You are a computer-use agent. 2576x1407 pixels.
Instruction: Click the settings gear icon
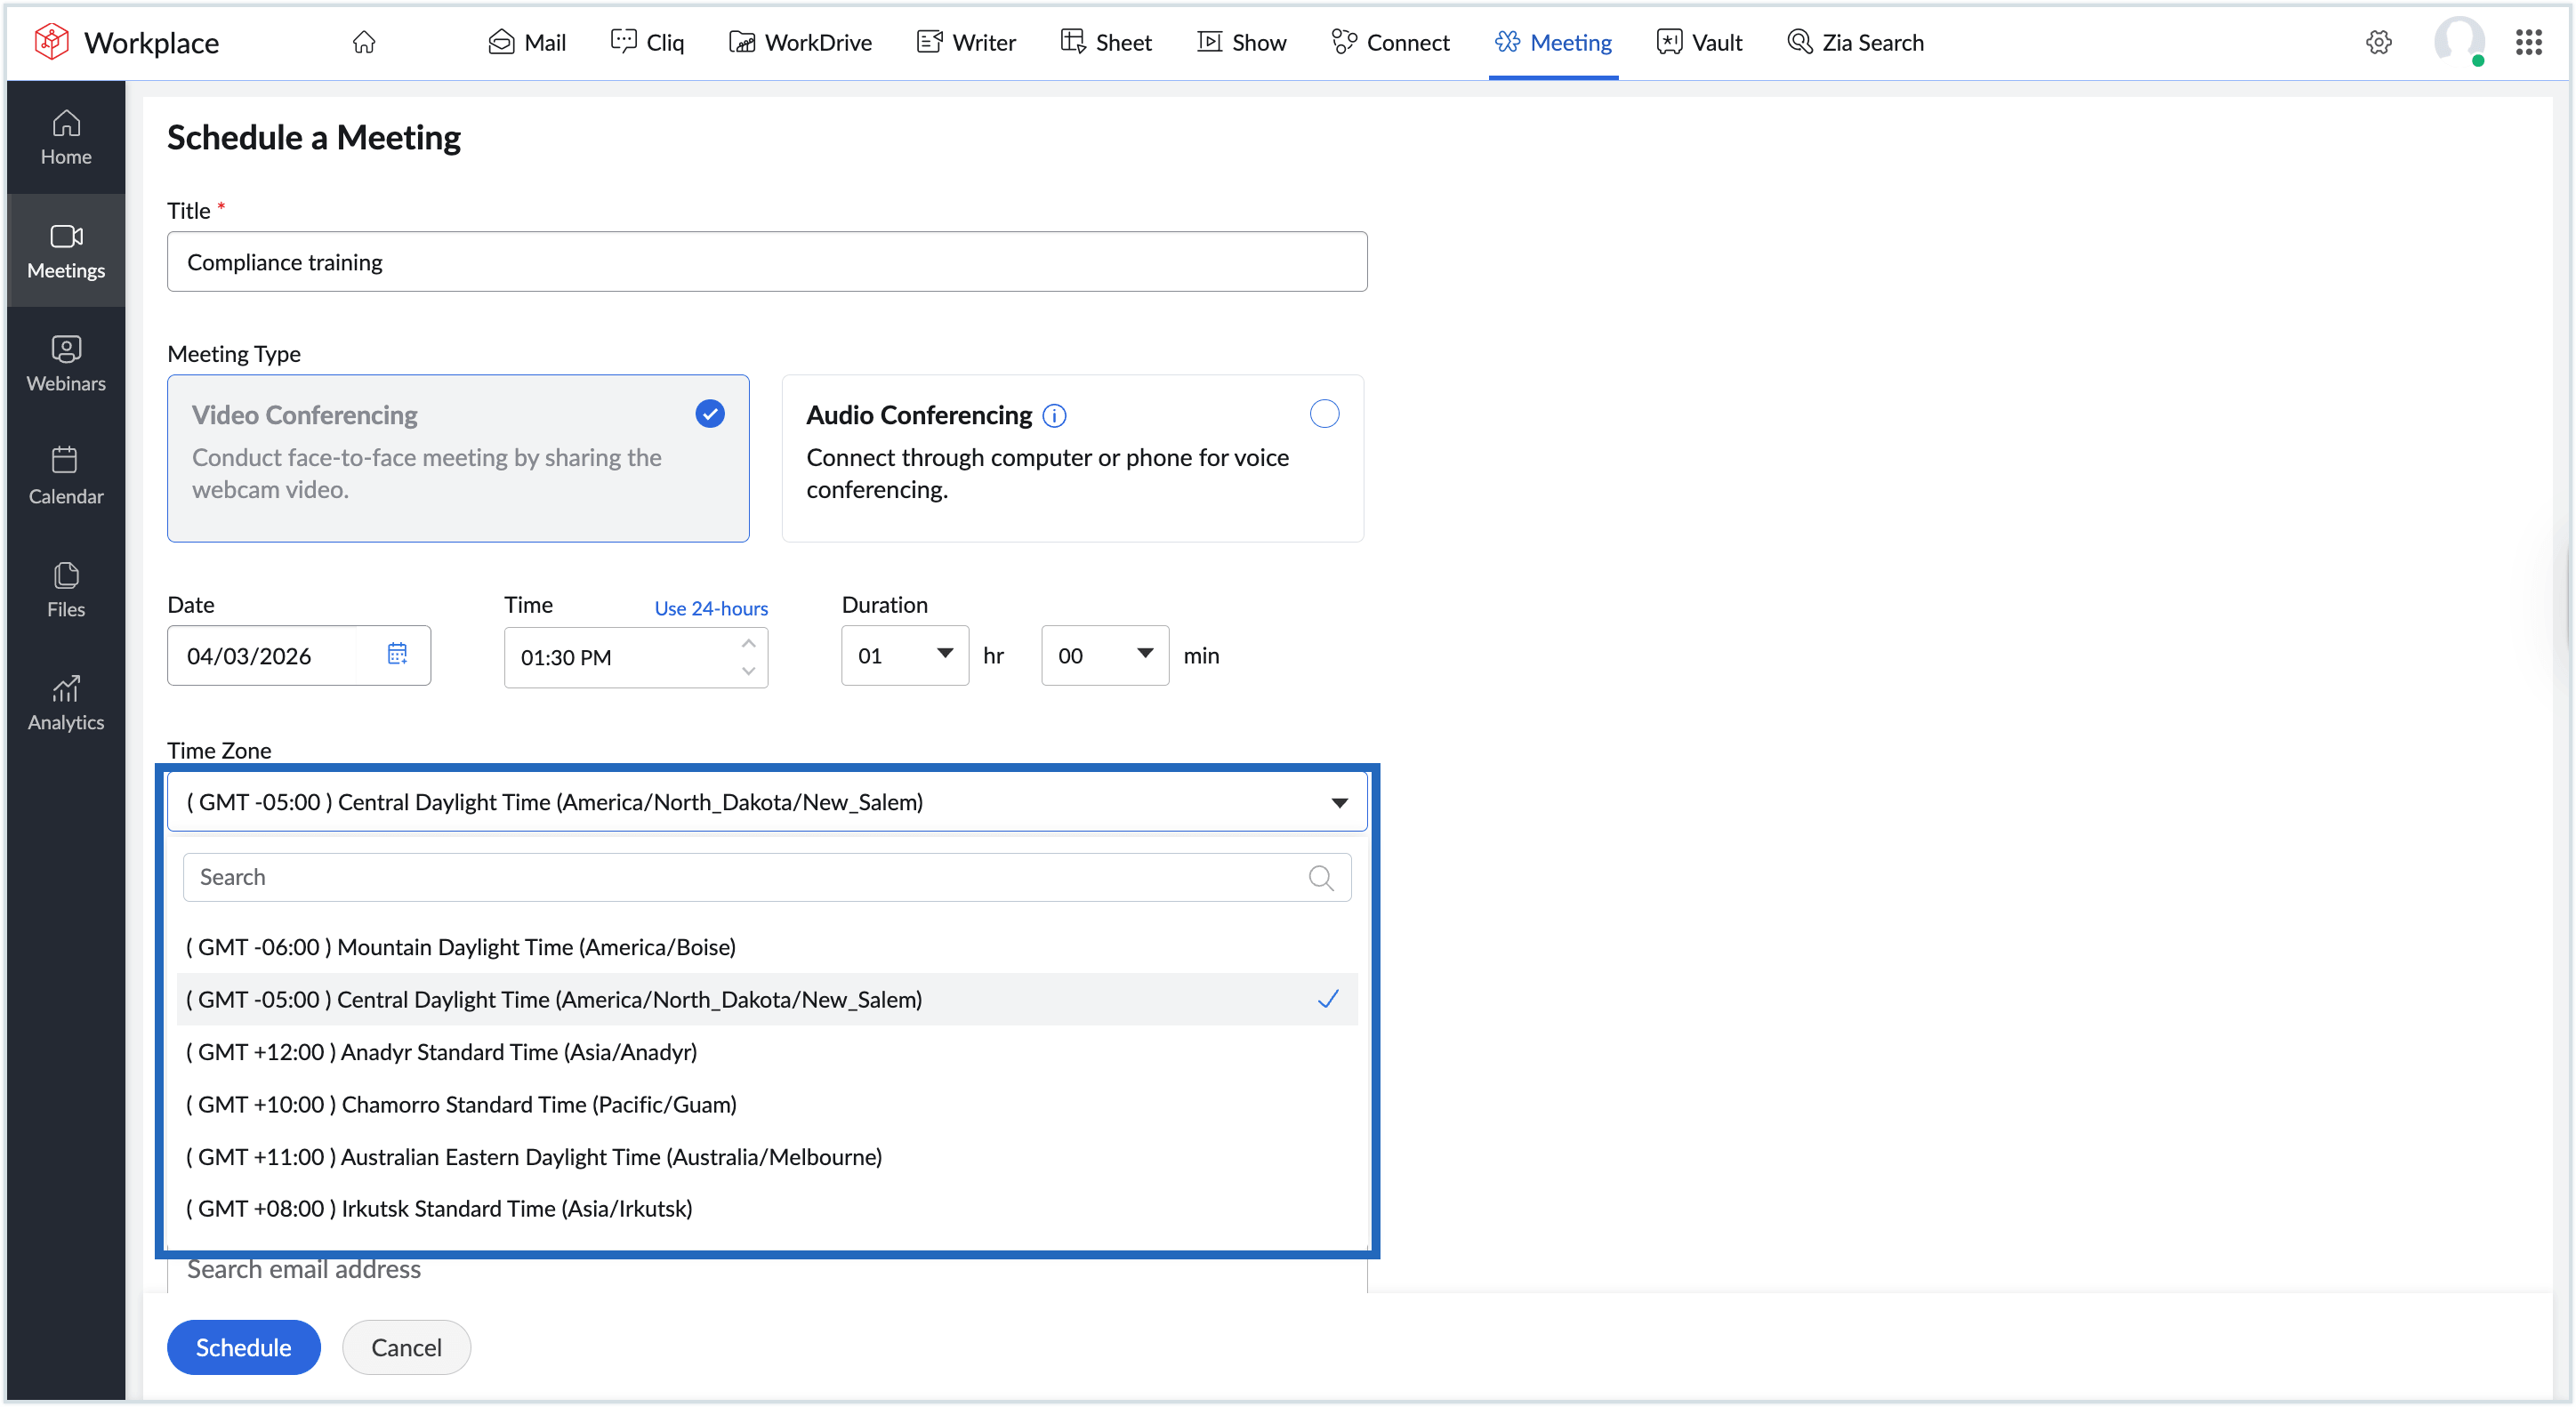(2378, 42)
